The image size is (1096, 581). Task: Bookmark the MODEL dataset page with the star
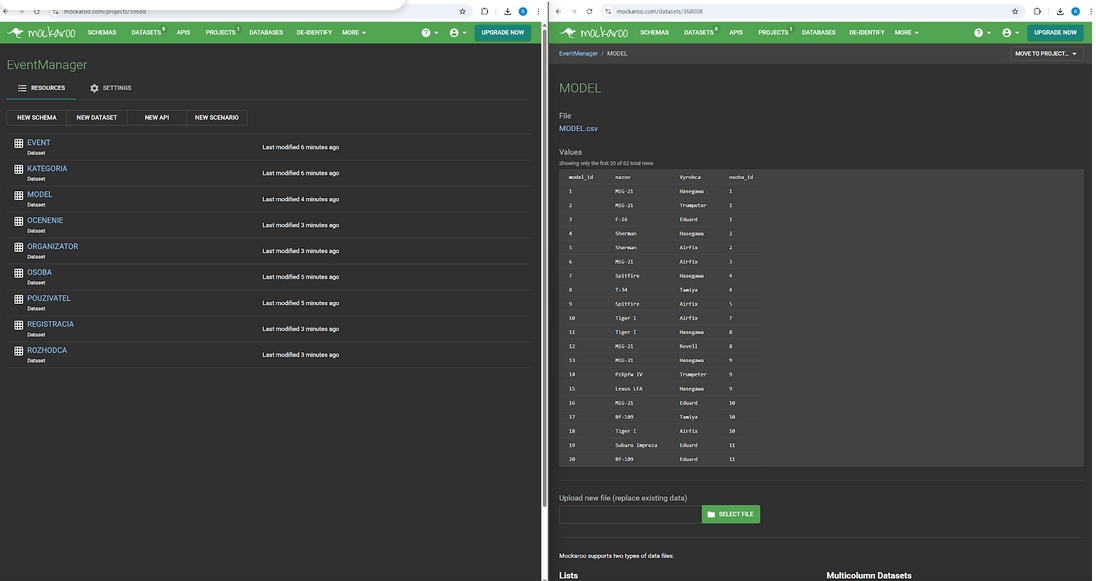point(1015,11)
